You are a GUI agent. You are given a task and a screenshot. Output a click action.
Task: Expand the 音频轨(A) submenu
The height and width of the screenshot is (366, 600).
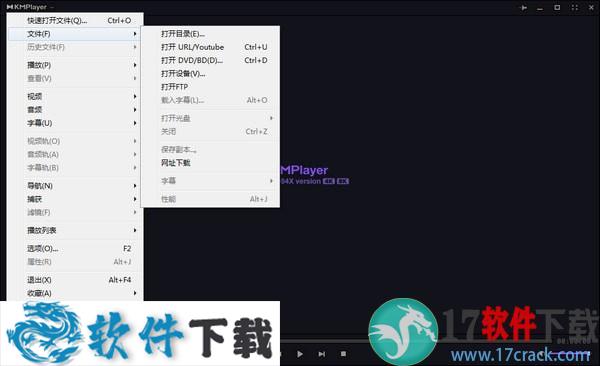(x=75, y=155)
